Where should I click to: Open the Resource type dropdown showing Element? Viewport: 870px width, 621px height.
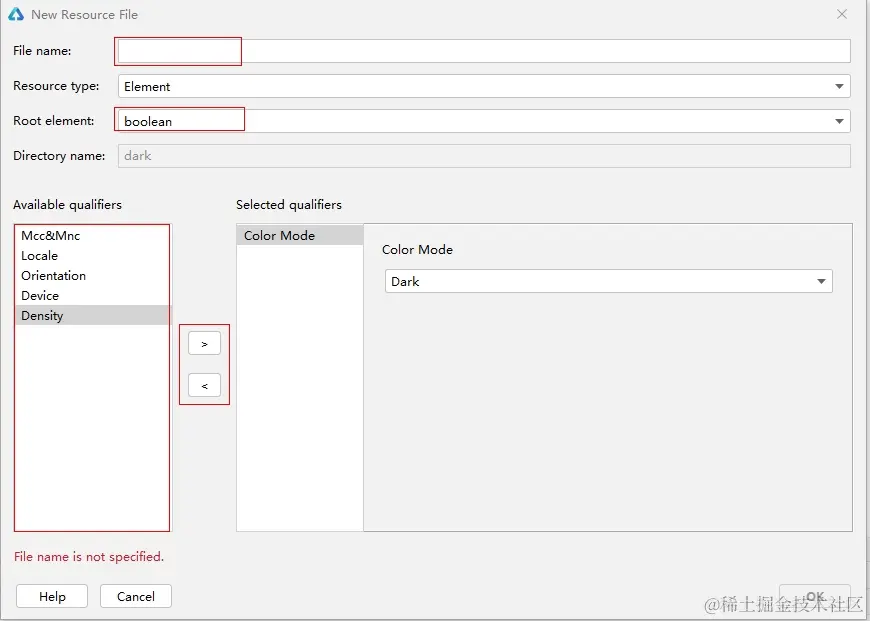click(x=484, y=87)
